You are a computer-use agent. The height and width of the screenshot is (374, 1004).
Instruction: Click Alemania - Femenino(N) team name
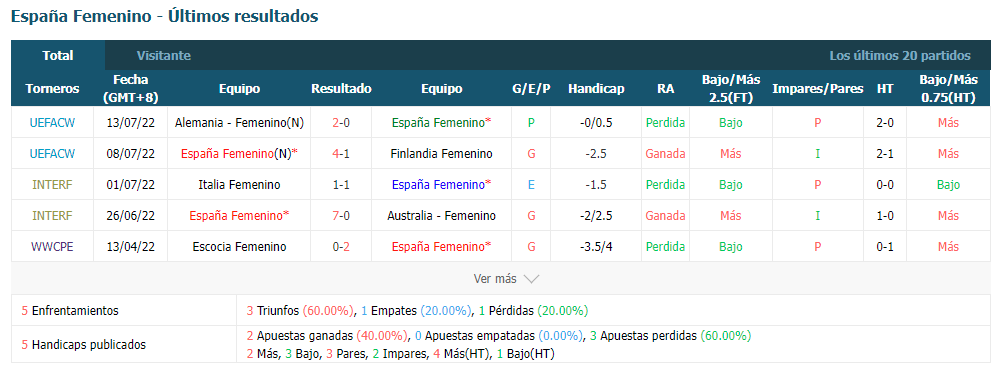tap(239, 123)
